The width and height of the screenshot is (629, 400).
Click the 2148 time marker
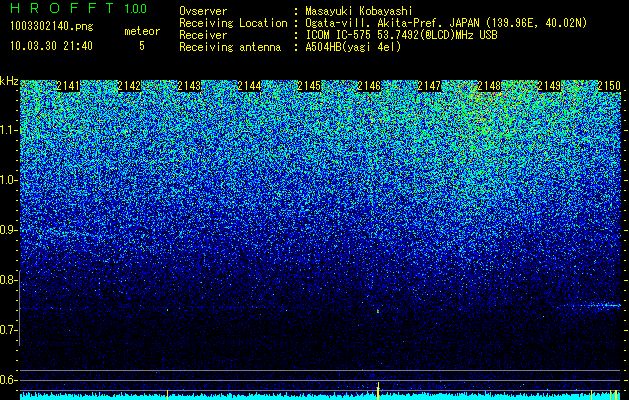tap(489, 86)
